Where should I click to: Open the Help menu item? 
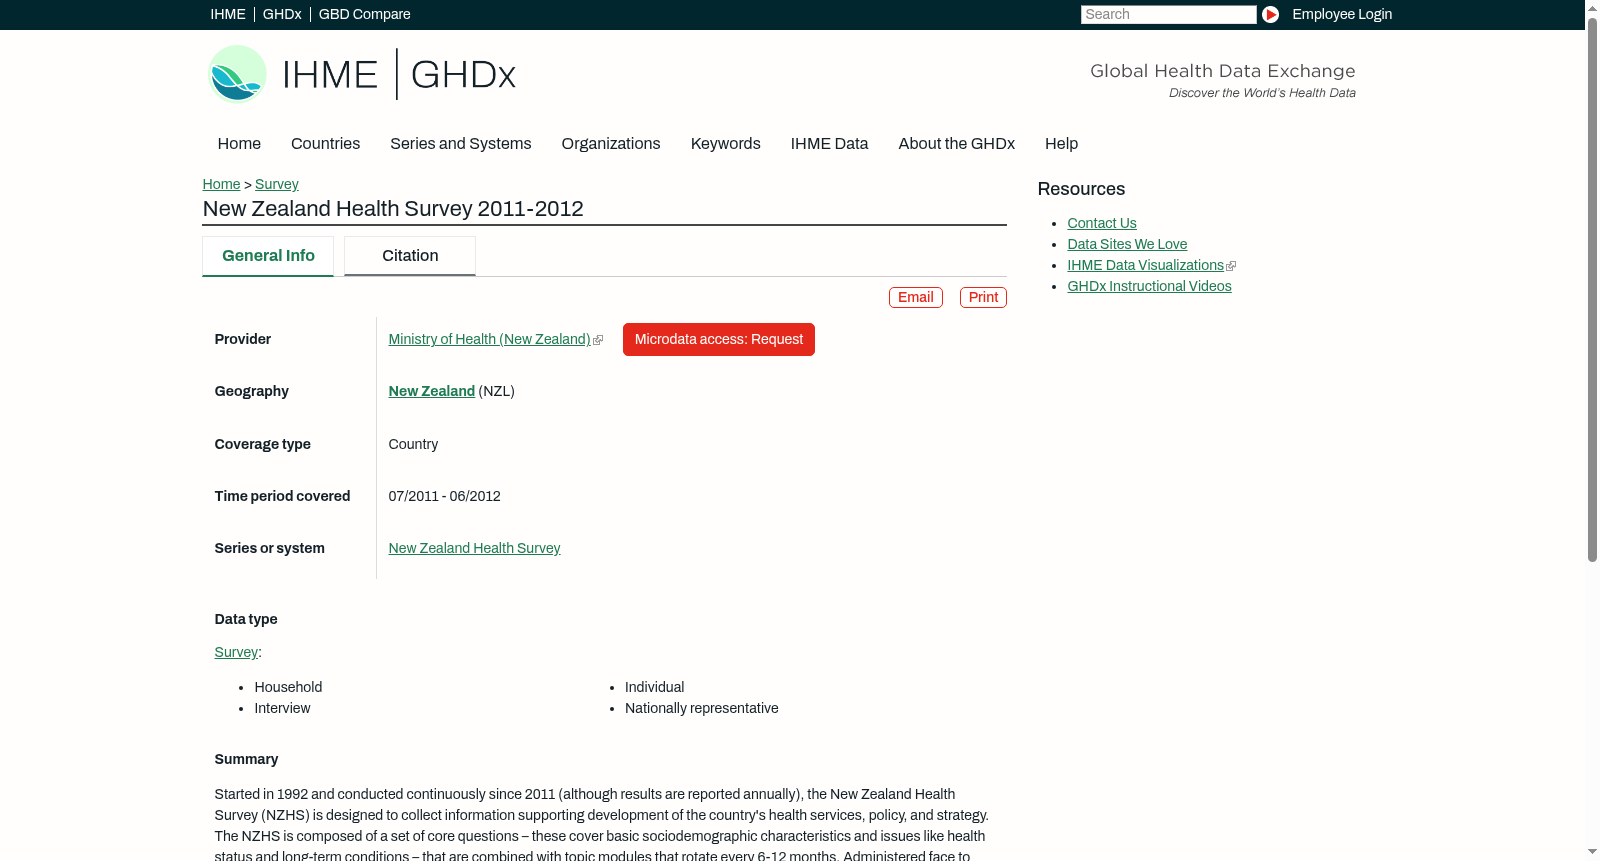click(1061, 144)
